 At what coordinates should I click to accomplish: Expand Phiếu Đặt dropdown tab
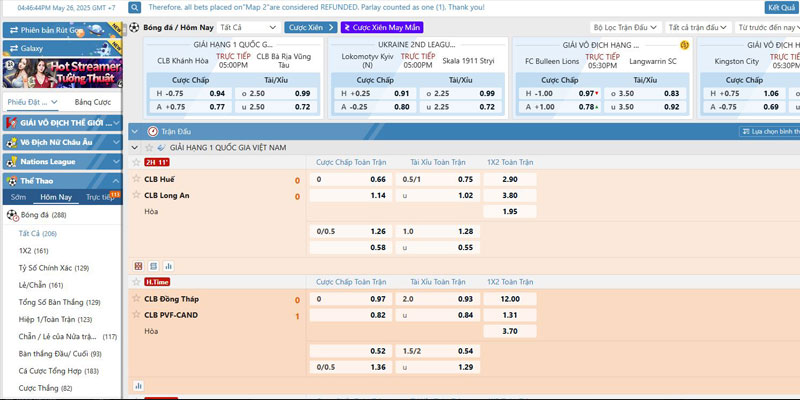33,102
